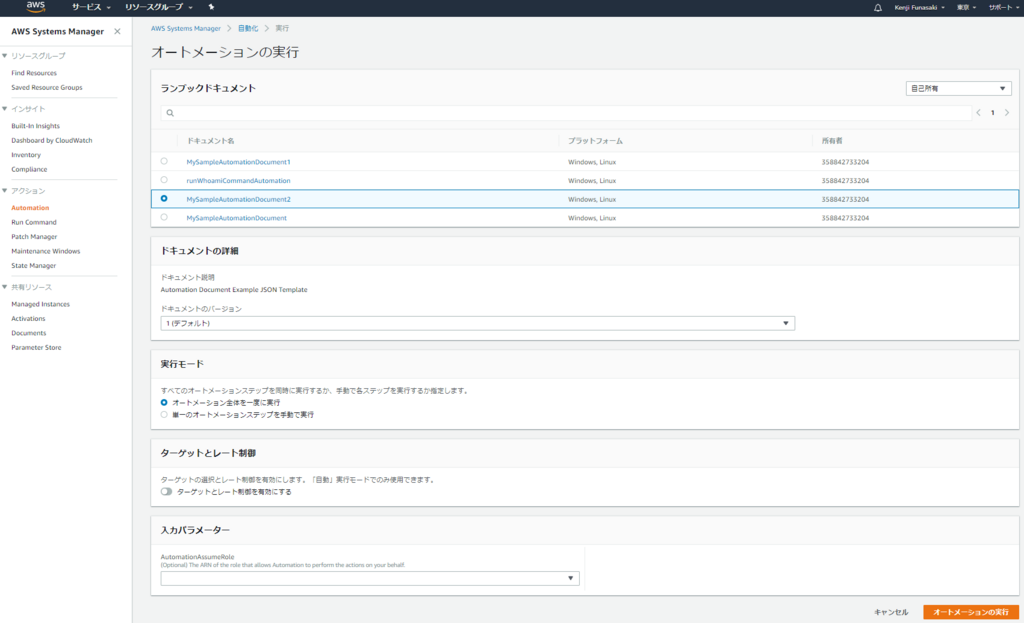
Task: Open Patch Manager in sidebar
Action: tap(34, 236)
